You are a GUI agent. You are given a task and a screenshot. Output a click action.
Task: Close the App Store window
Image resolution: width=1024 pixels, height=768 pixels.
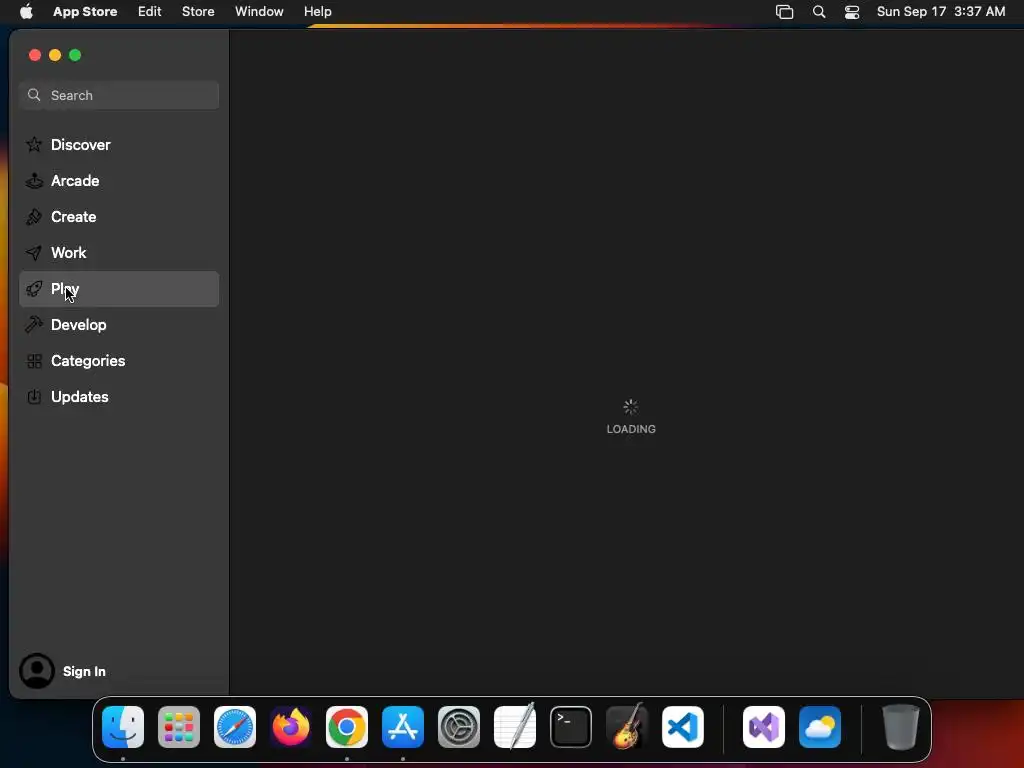tap(35, 55)
